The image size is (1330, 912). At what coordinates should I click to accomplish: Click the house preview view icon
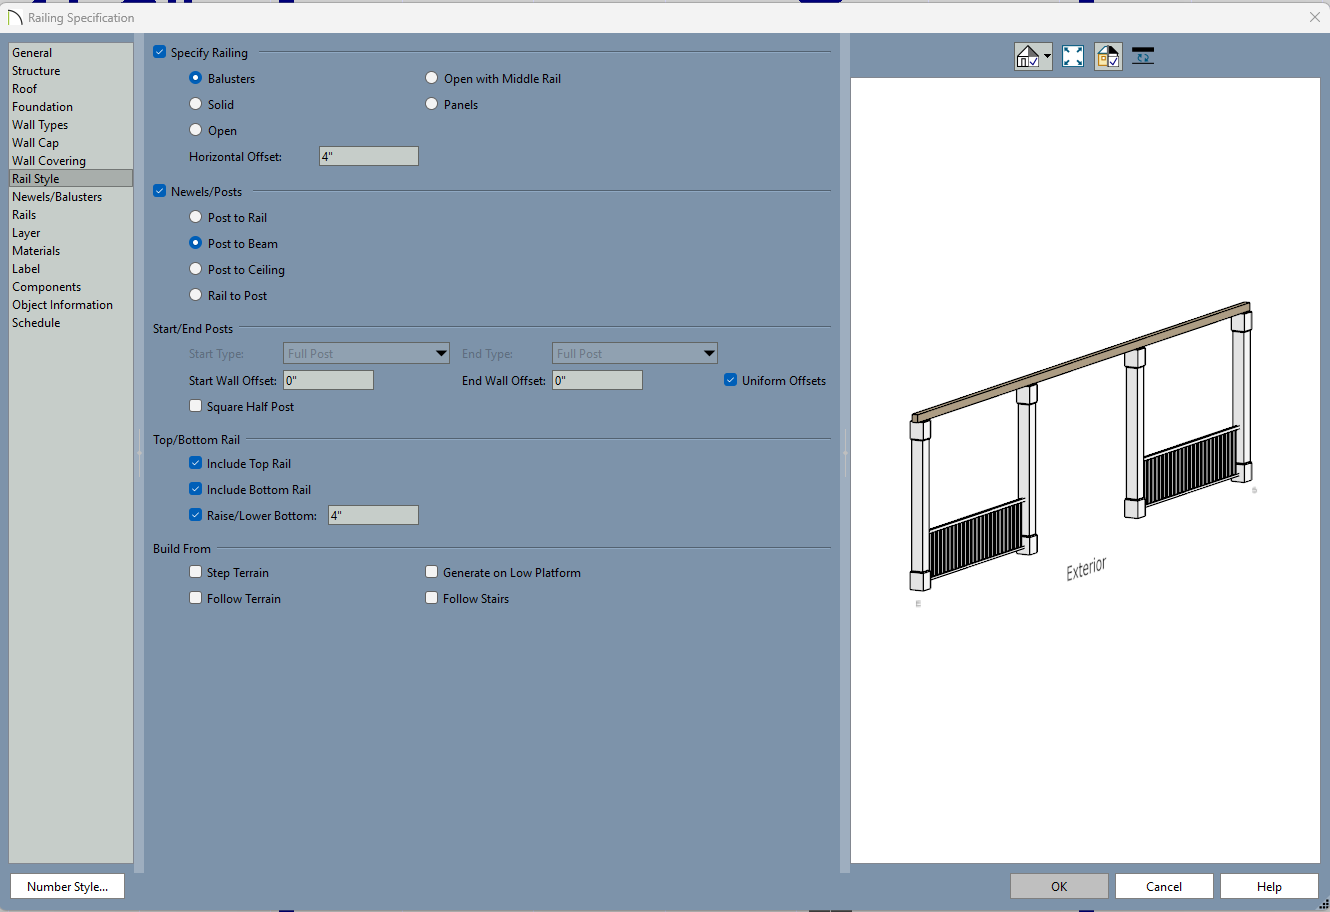[1027, 57]
